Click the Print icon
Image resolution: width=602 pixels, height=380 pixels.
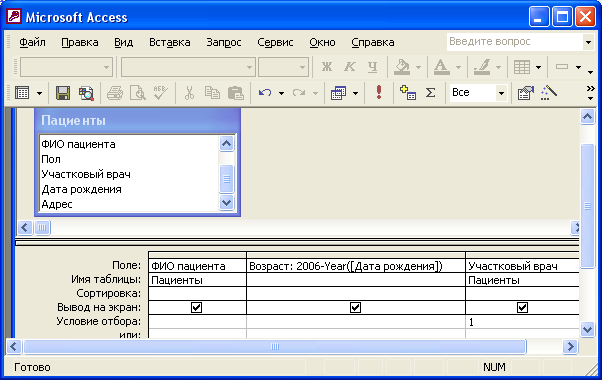[x=114, y=93]
